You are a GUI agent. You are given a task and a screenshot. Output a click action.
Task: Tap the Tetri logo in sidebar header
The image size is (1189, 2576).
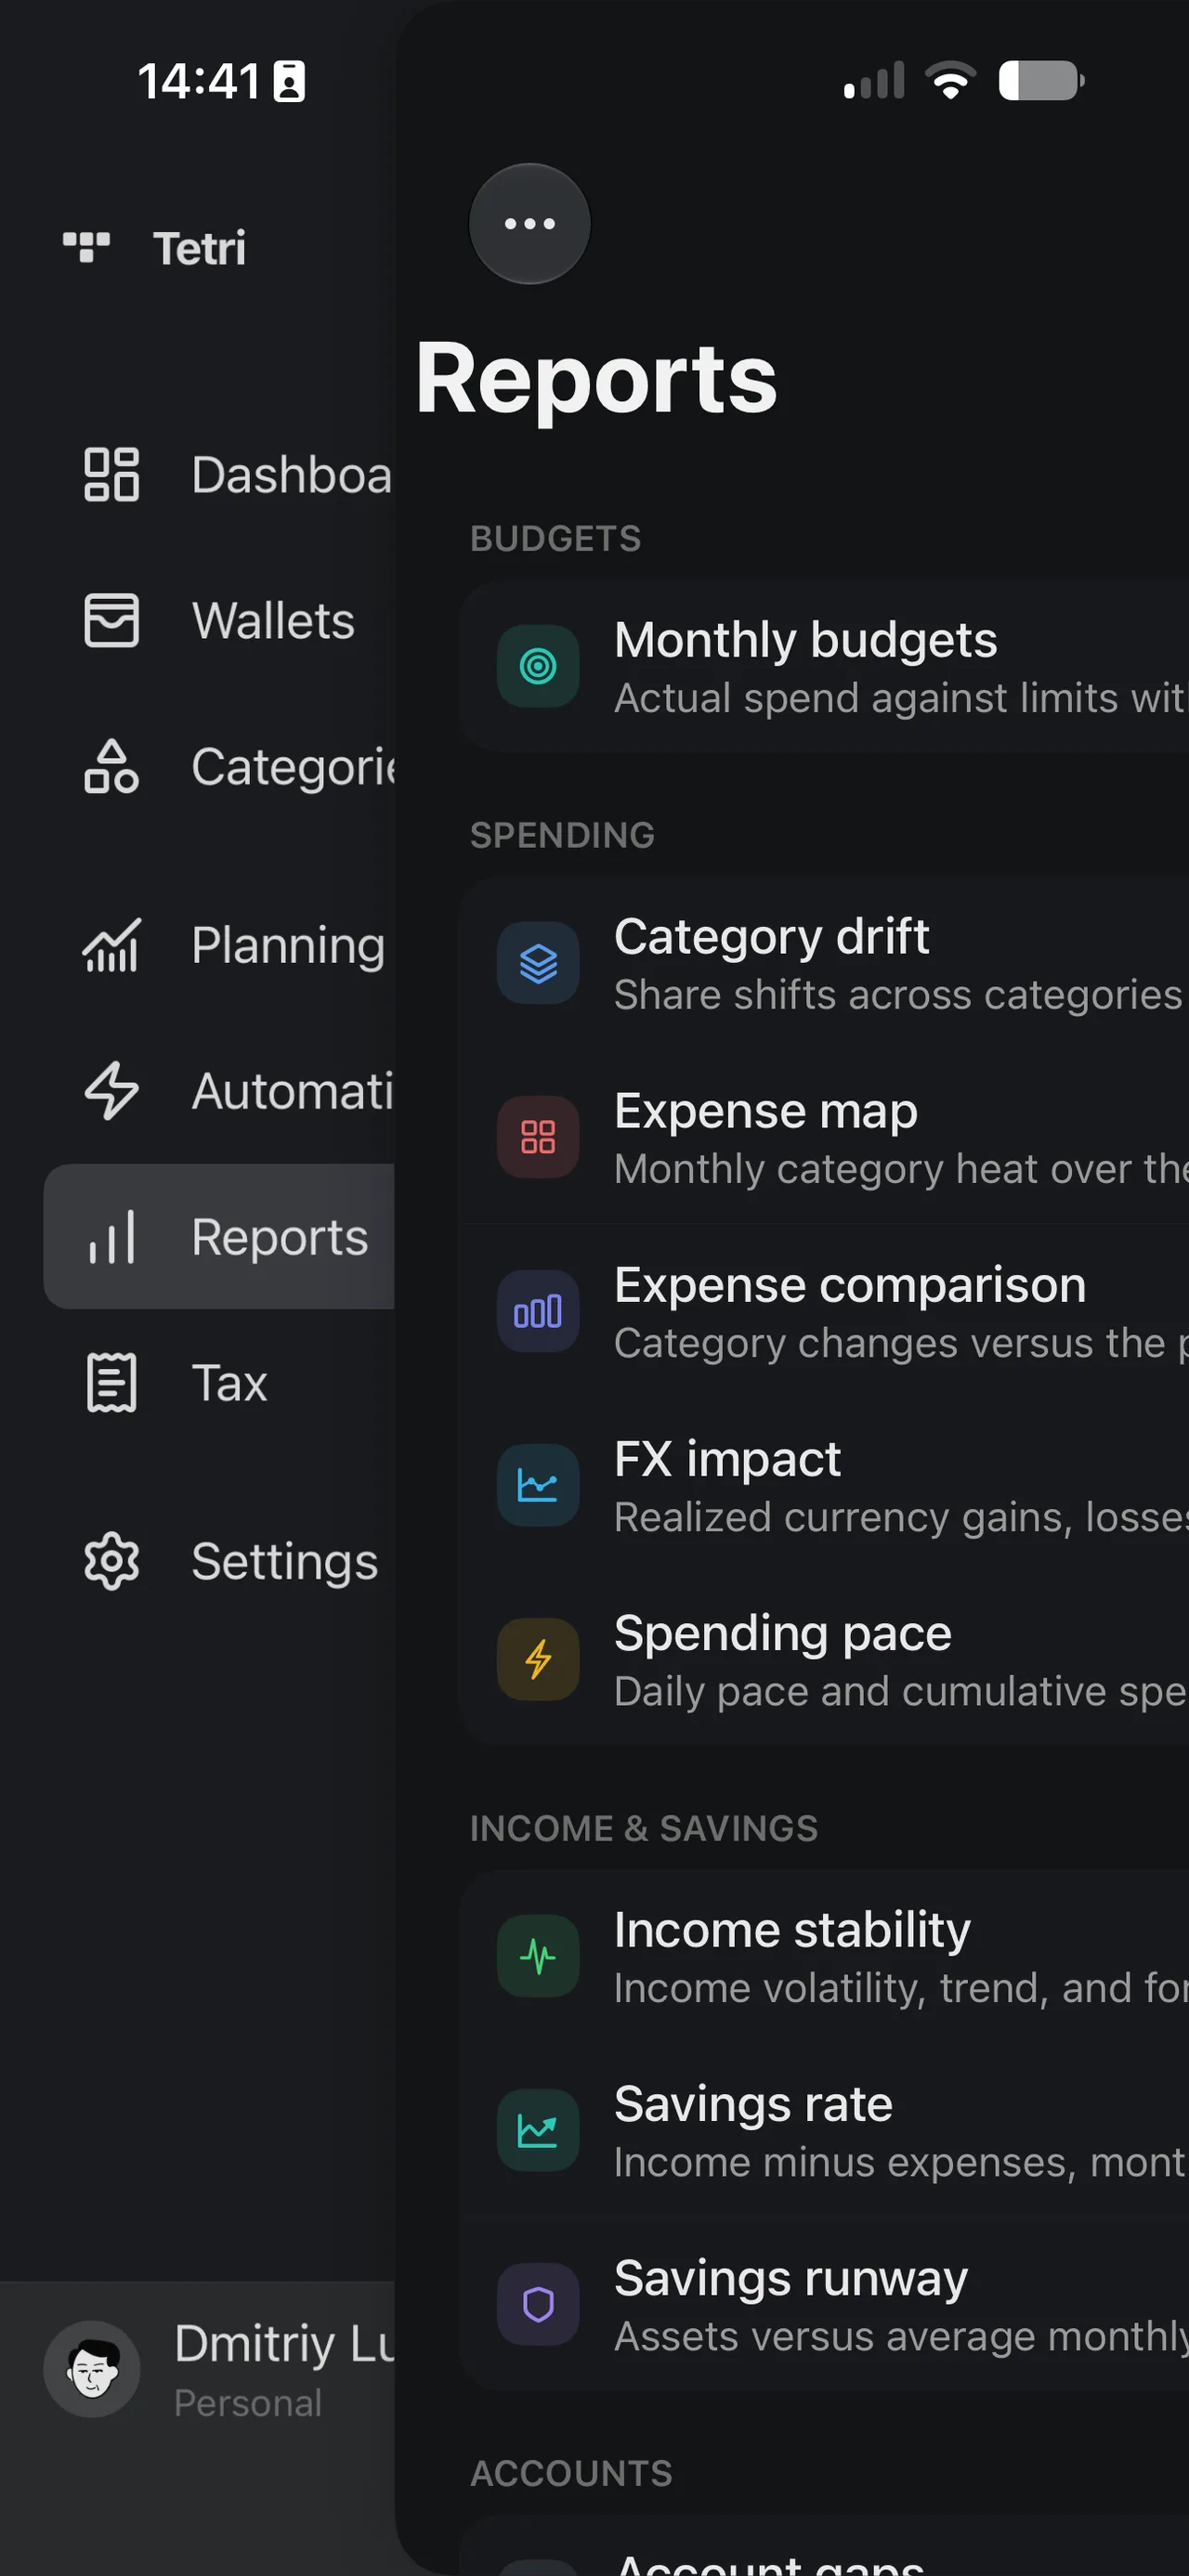coord(87,247)
